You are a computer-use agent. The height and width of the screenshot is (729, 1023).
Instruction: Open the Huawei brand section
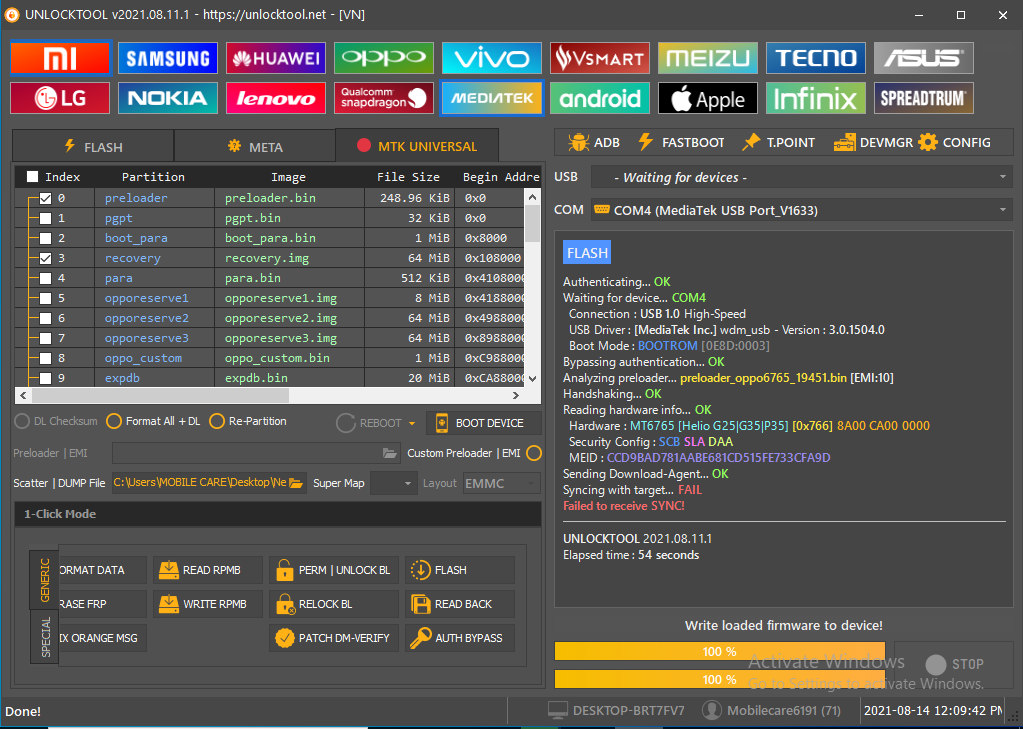276,58
